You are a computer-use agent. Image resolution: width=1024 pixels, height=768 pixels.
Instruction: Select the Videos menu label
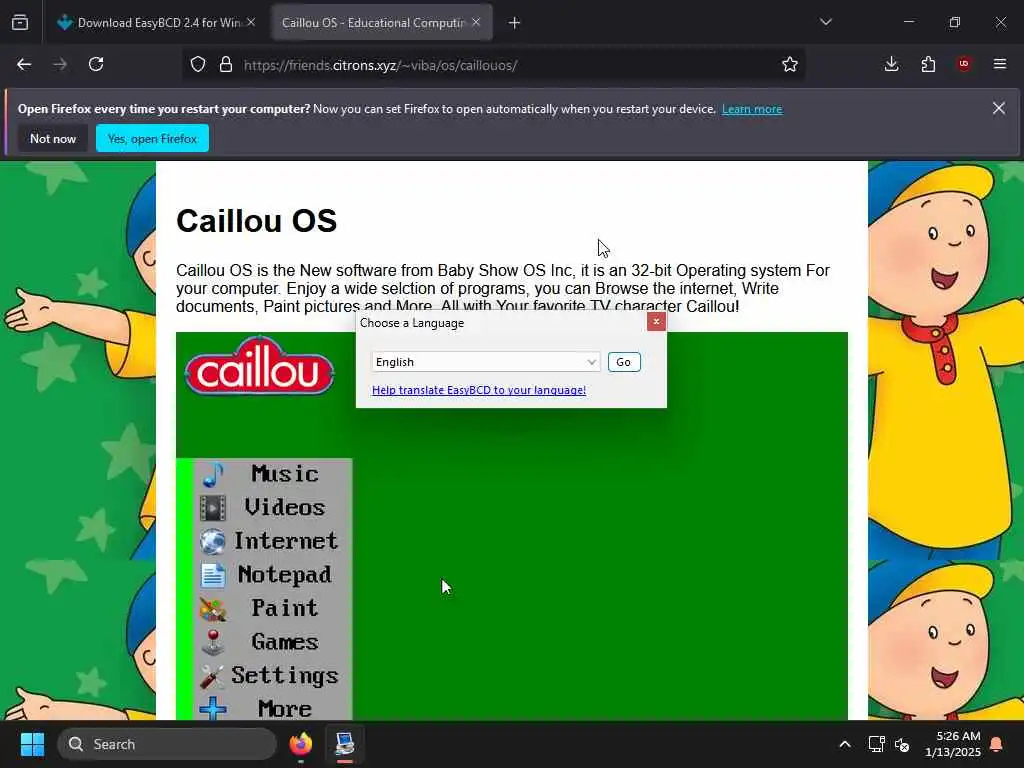coord(285,507)
